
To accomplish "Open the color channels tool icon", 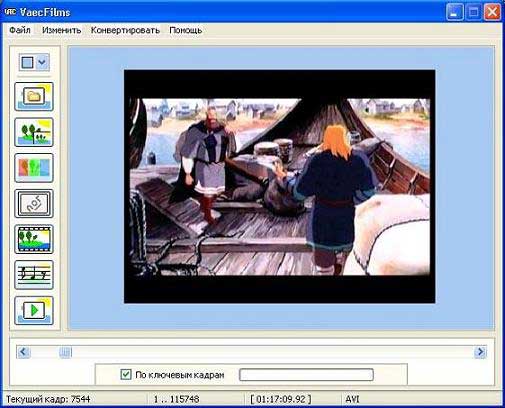I will tap(34, 168).
